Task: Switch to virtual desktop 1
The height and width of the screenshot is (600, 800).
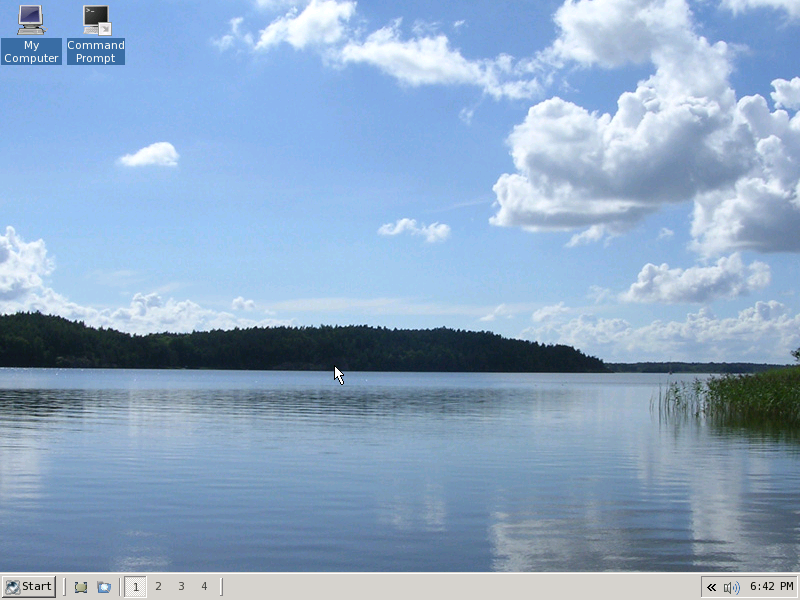Action: click(135, 587)
